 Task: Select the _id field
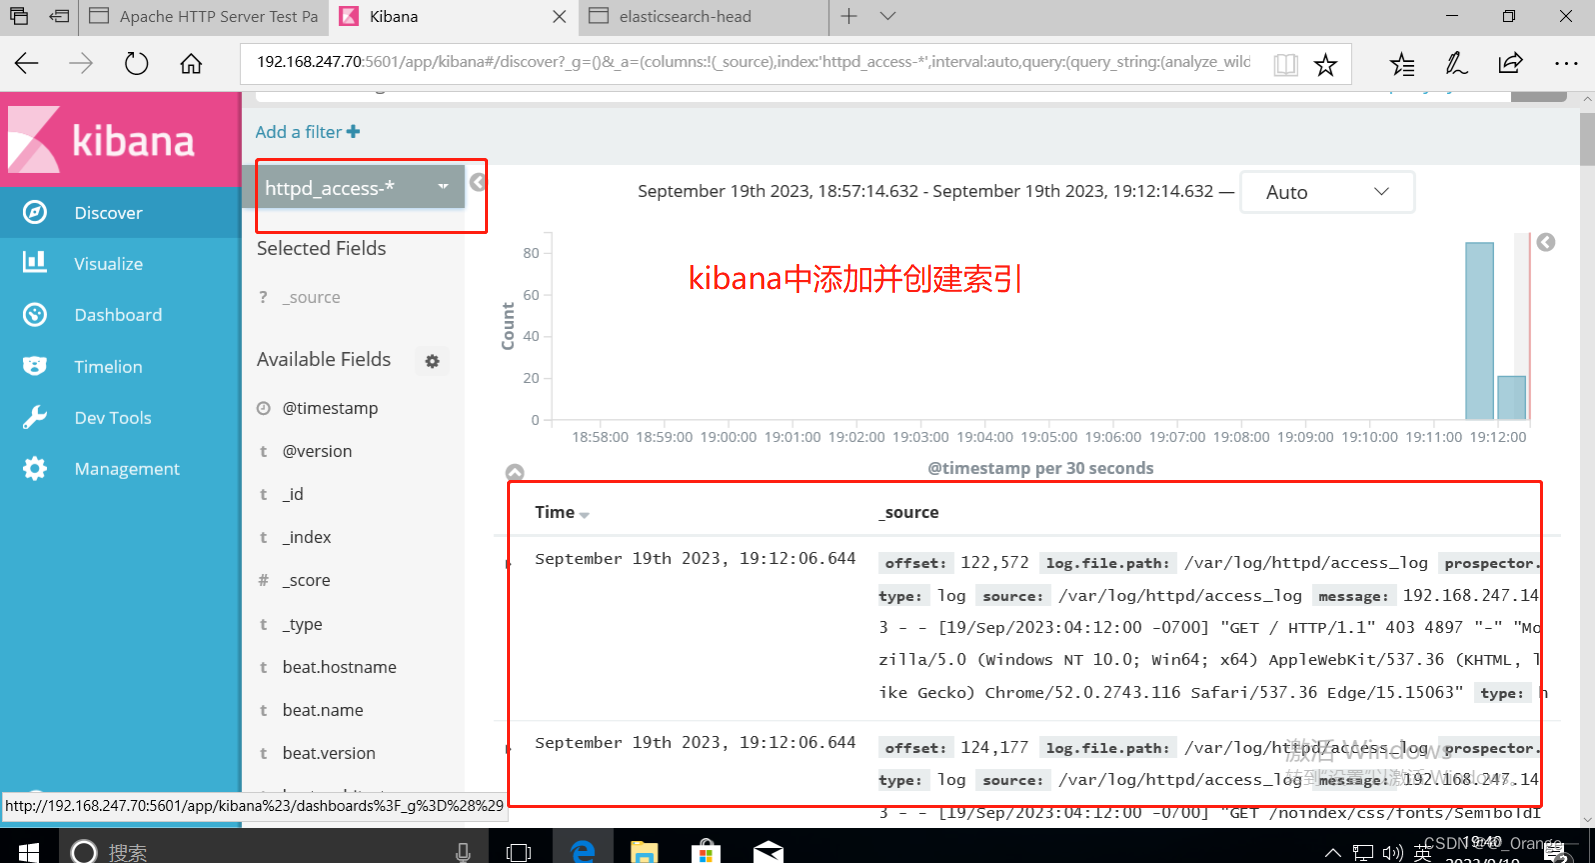pos(293,494)
